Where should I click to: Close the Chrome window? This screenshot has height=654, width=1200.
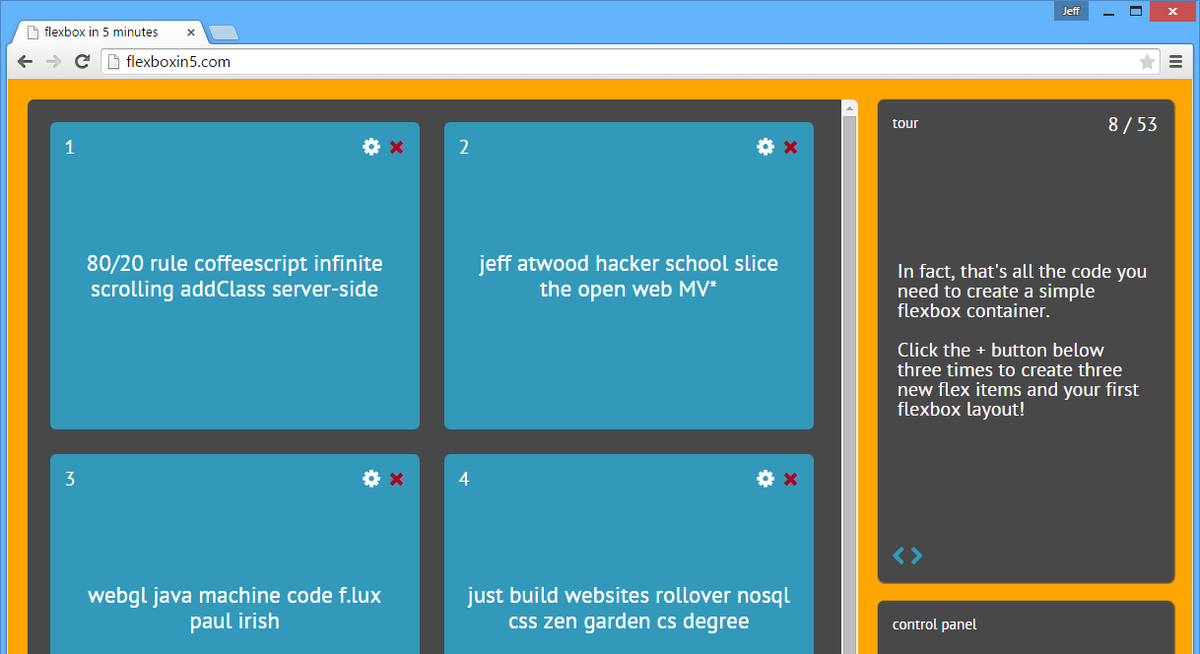[1173, 11]
